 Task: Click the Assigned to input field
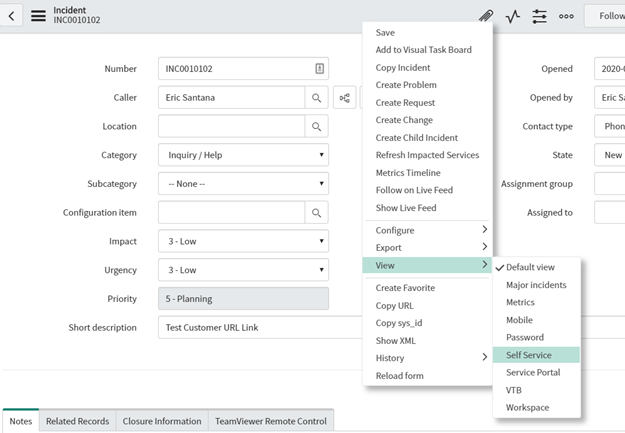[x=609, y=213]
